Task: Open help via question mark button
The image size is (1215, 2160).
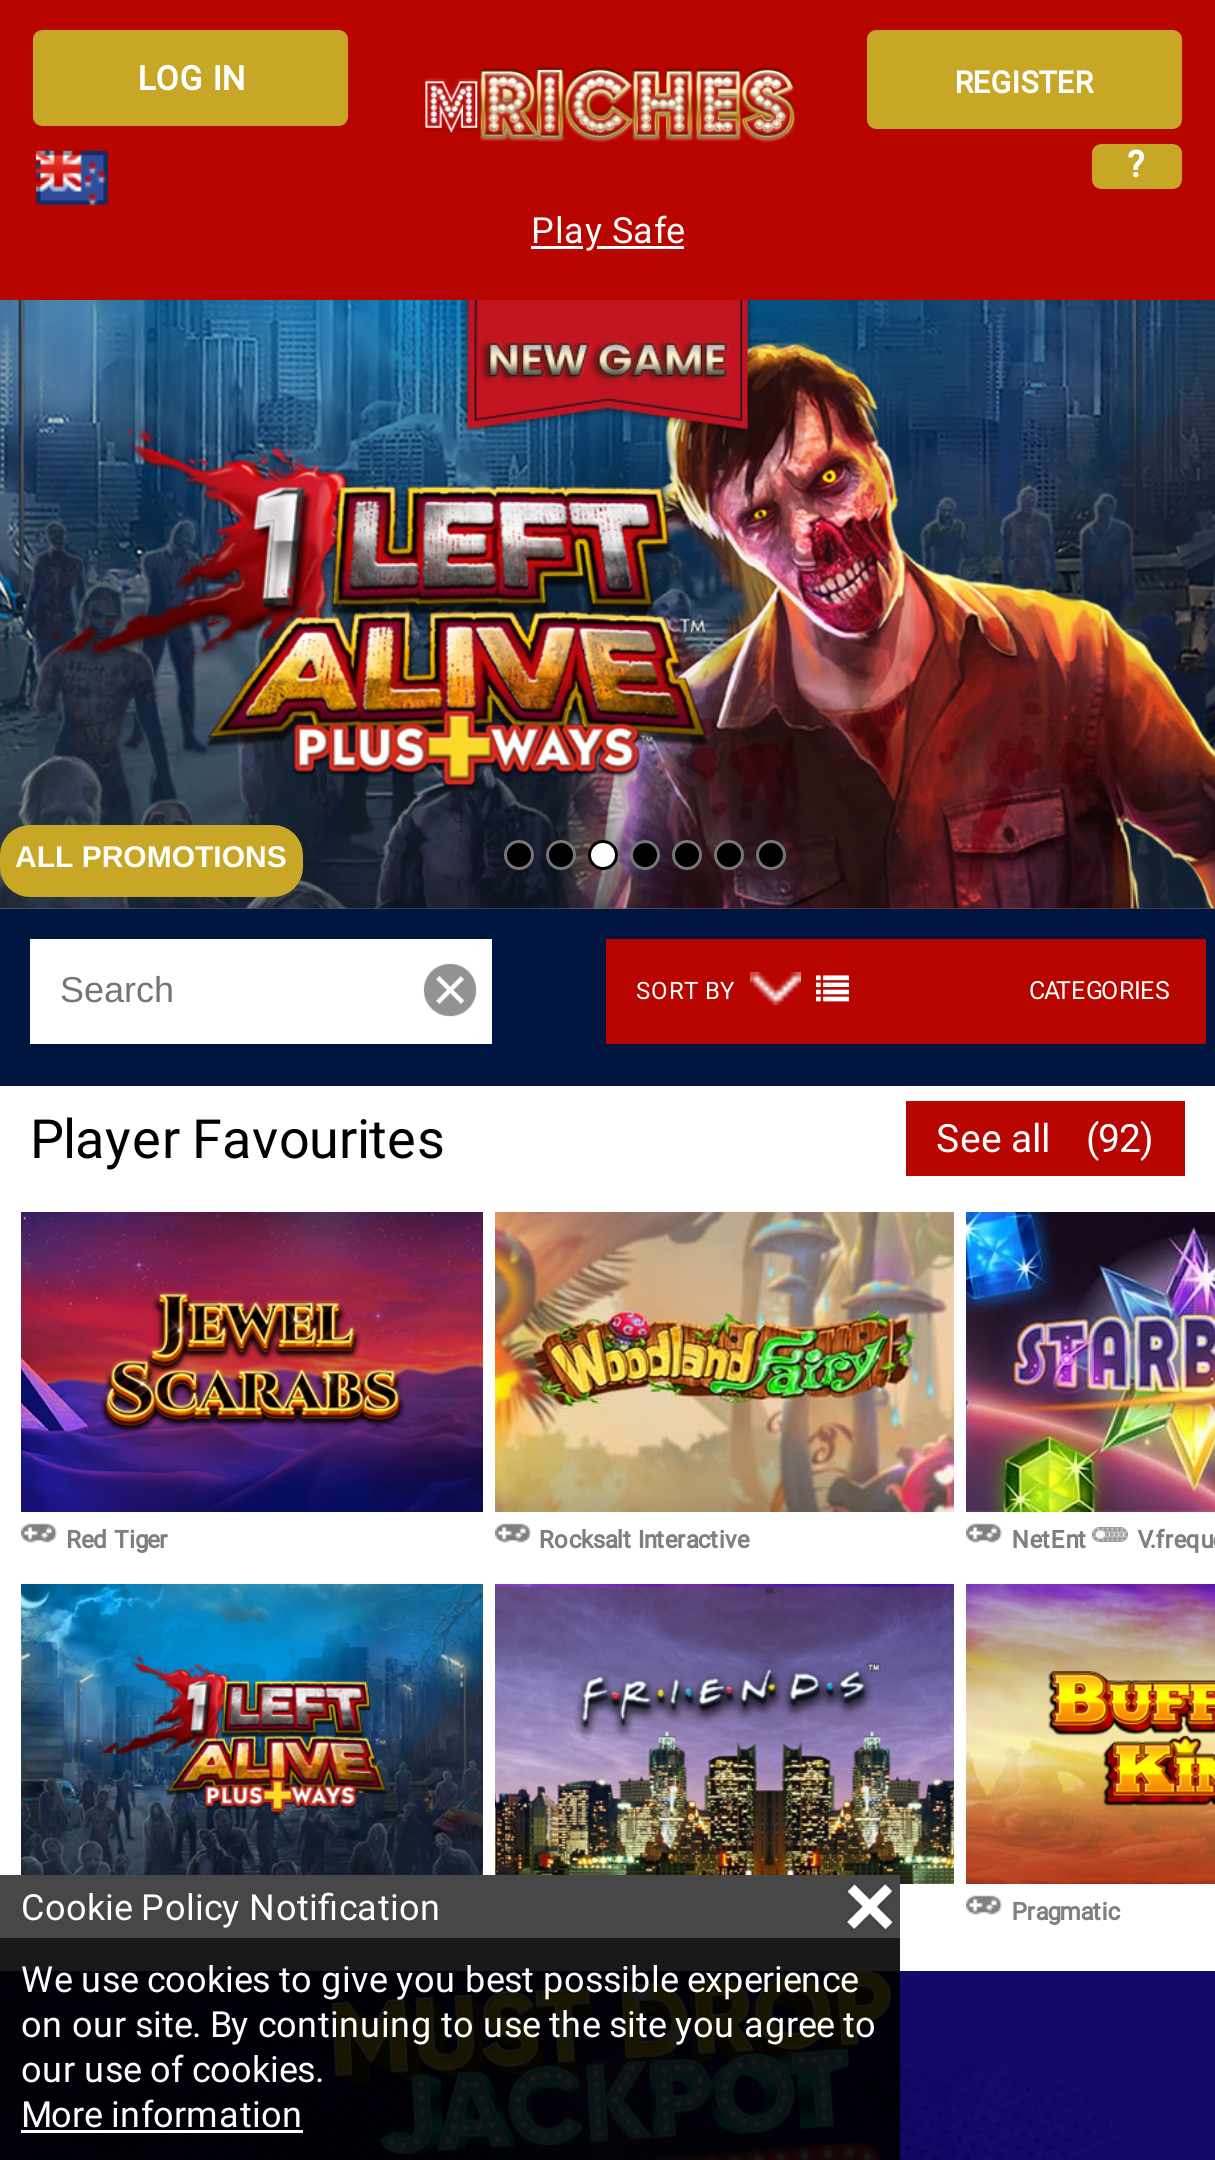Action: (x=1136, y=166)
